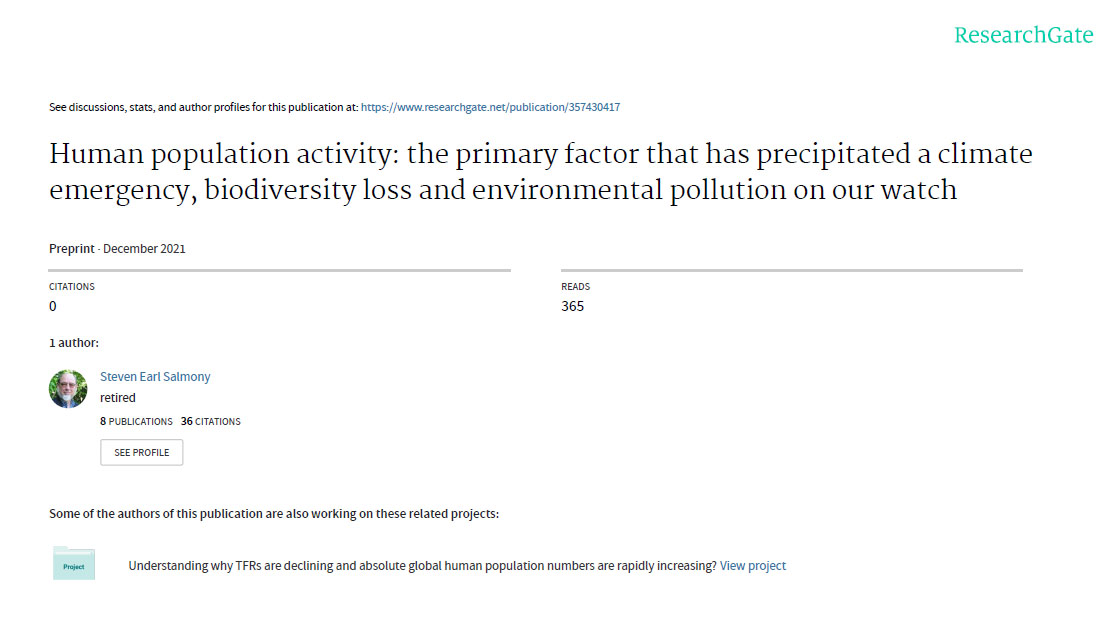Click the 8 PUBLICATIONS count

click(x=136, y=421)
